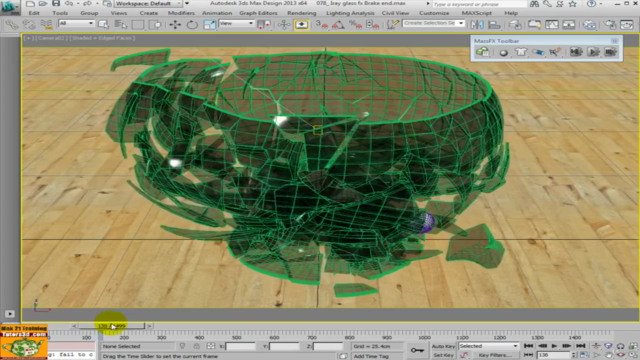Open MassFX World Parameters tool

tap(482, 52)
